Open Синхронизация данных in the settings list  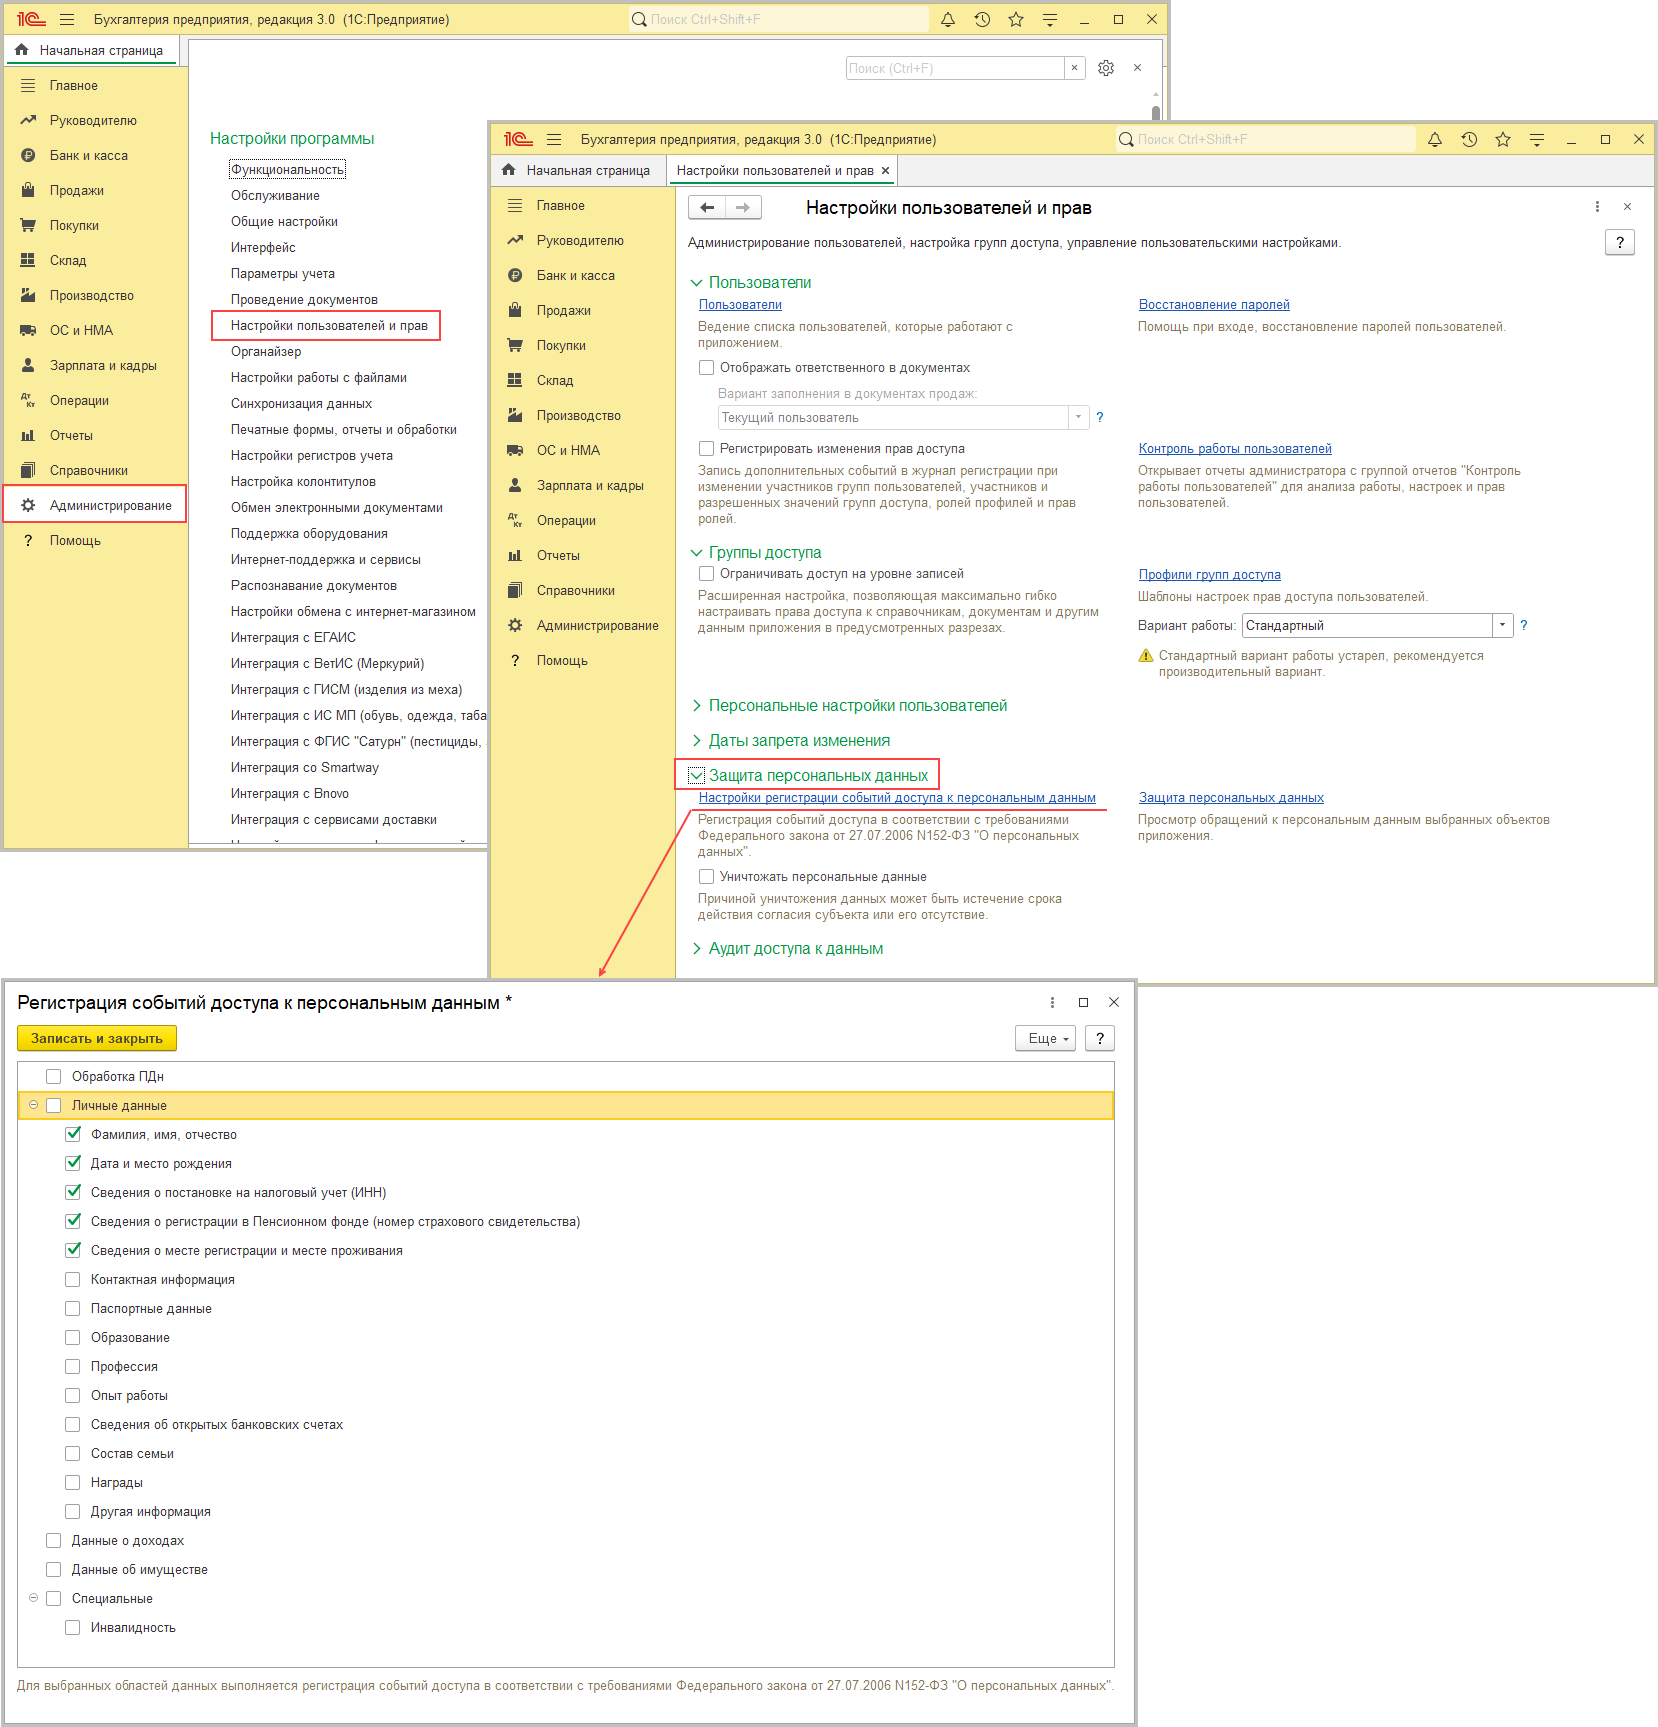[301, 404]
